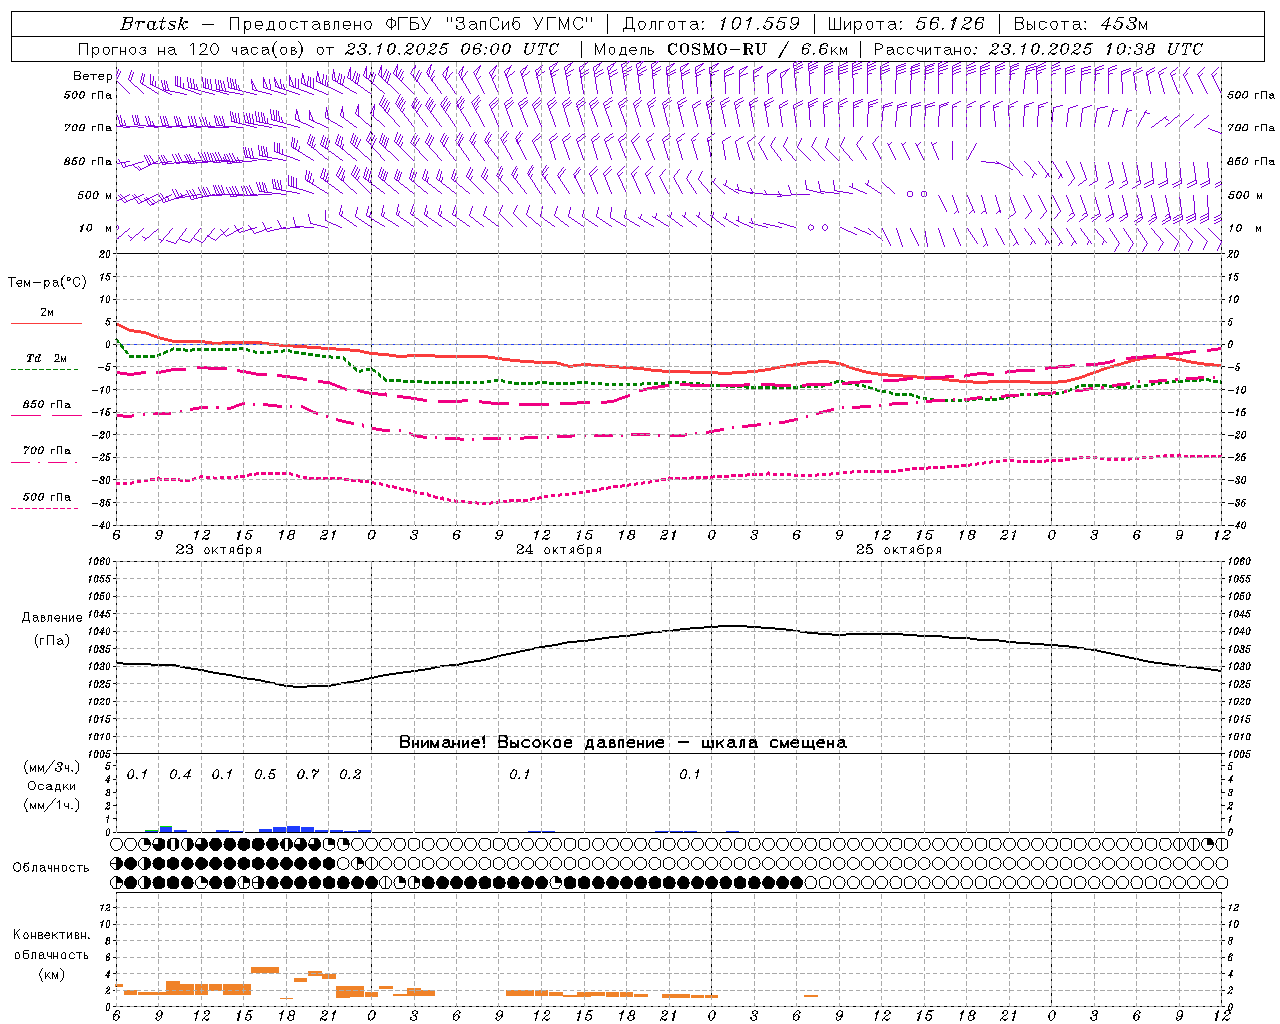Image resolution: width=1280 pixels, height=1024 pixels.
Task: Select the 0.5 precipitation value
Action: click(x=265, y=775)
